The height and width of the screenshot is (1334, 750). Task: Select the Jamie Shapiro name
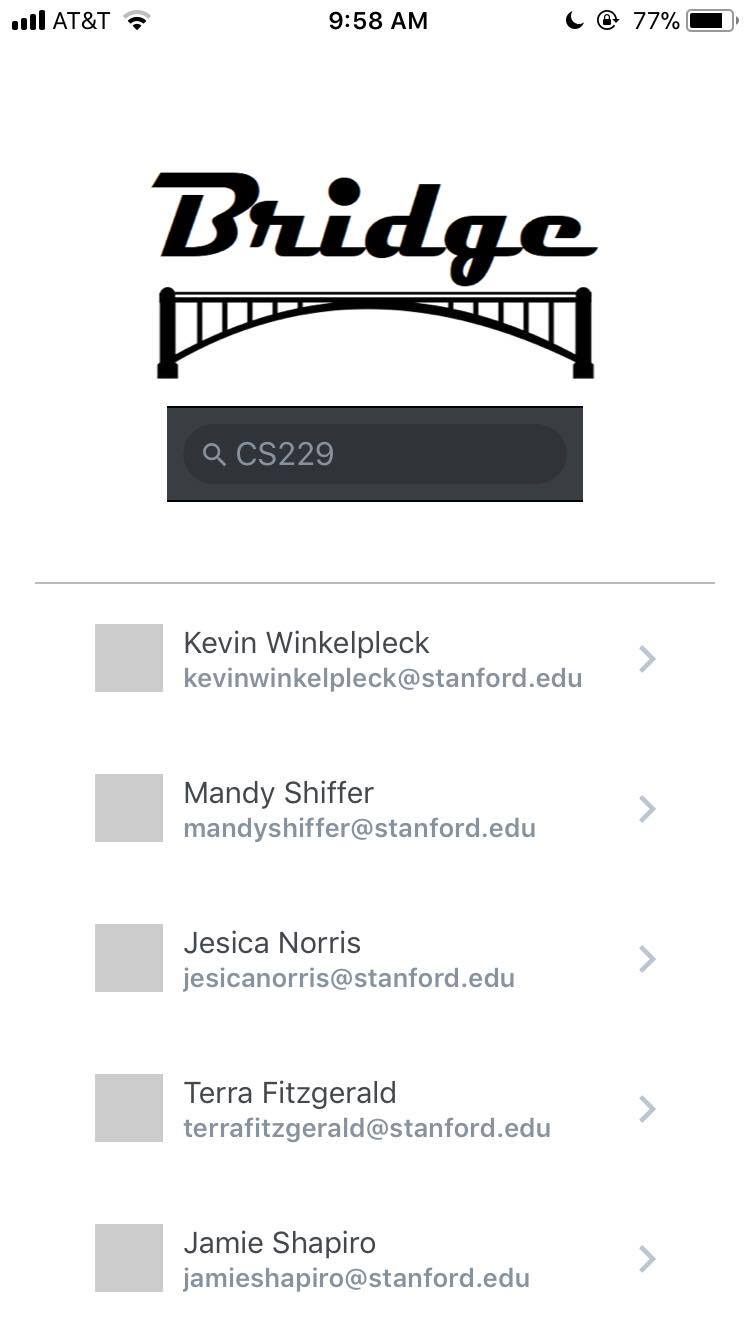(x=280, y=1243)
